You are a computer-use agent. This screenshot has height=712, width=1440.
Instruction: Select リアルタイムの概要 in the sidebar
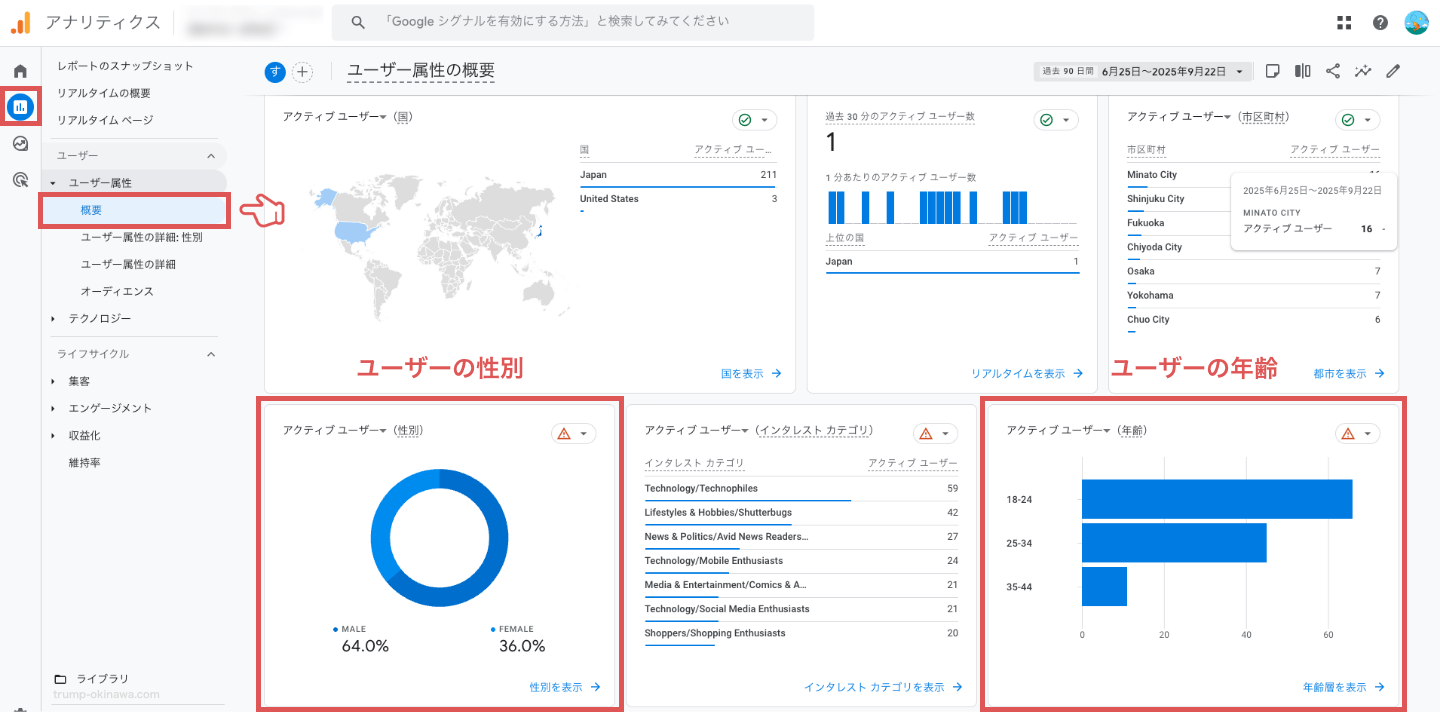coord(104,93)
